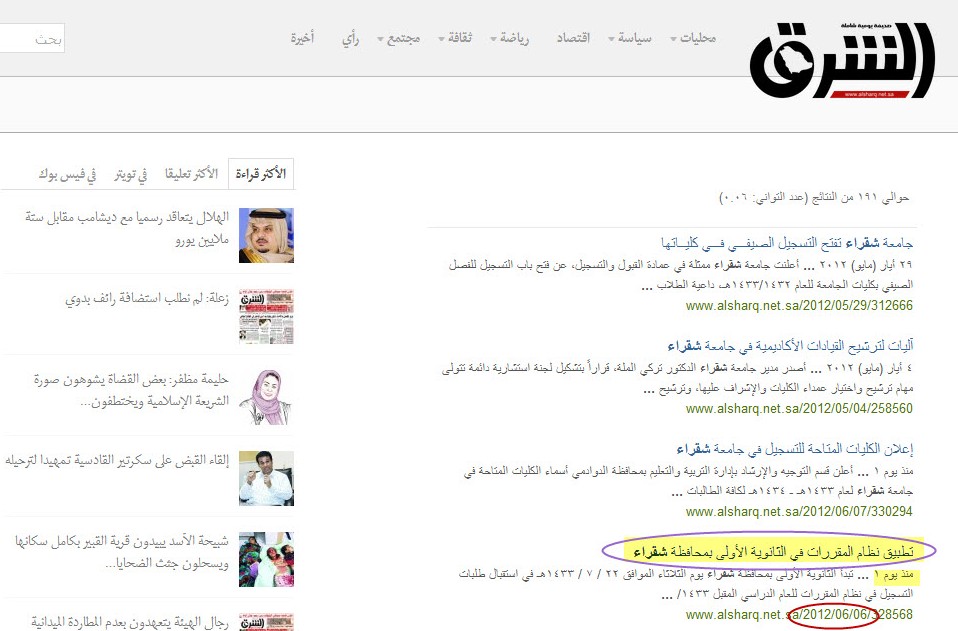Click URL ending 2012/06/07/330294
This screenshot has height=631, width=958.
tap(799, 511)
